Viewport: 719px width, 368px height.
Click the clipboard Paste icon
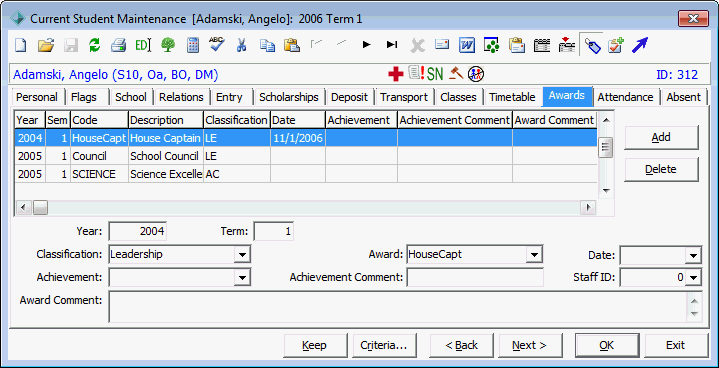[292, 45]
